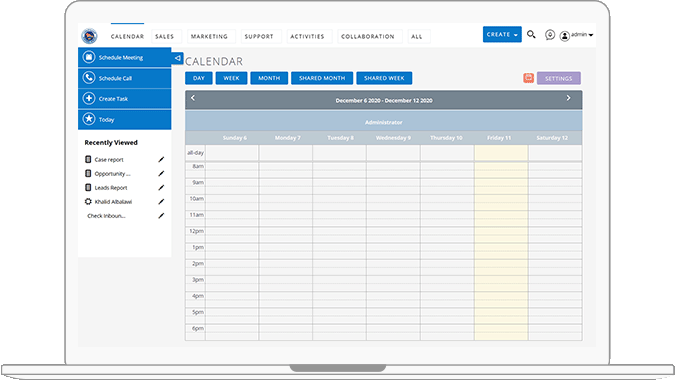
Task: Open Check Inboun... from Recently Viewed
Action: pos(106,216)
